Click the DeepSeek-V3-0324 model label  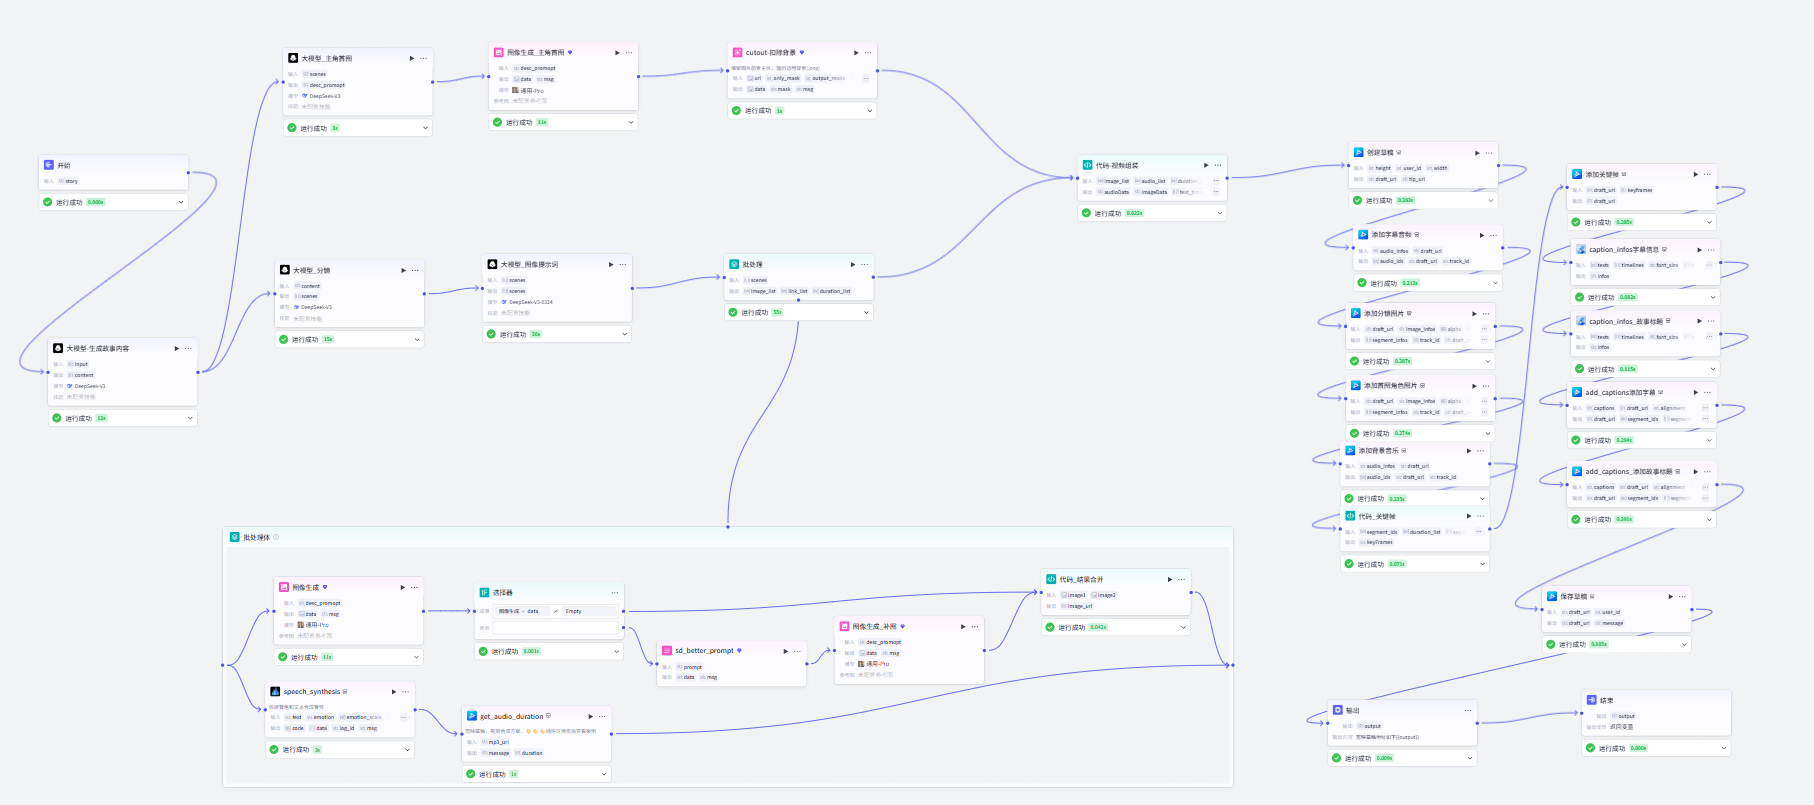530,302
